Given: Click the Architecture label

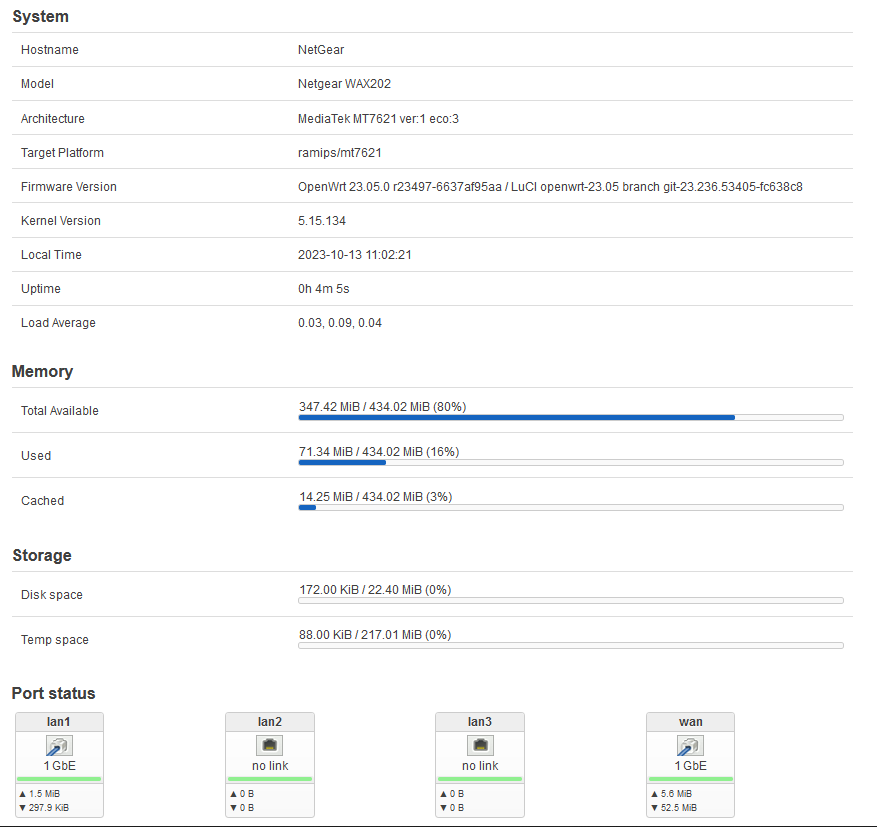Looking at the screenshot, I should (x=53, y=119).
